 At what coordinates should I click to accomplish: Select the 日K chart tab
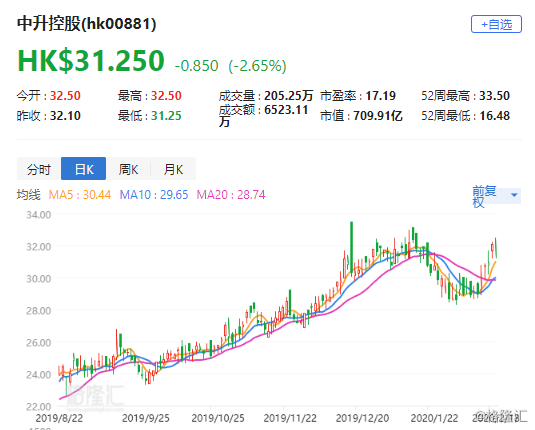(x=84, y=169)
